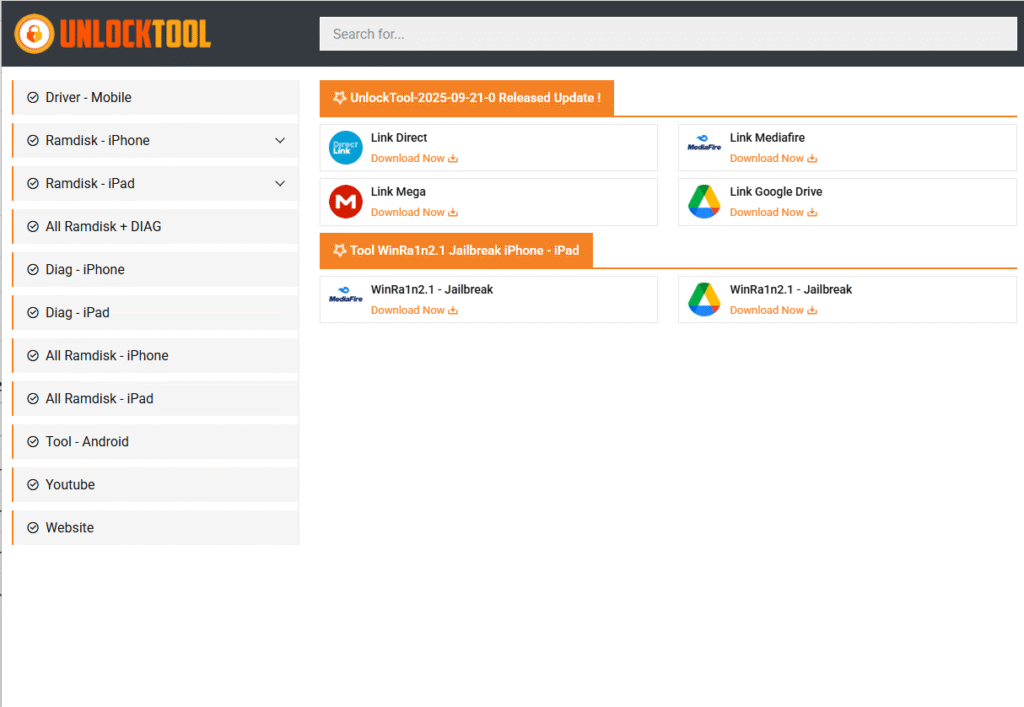Click Download Now under Link Direct
1024x707 pixels.
pyautogui.click(x=413, y=158)
